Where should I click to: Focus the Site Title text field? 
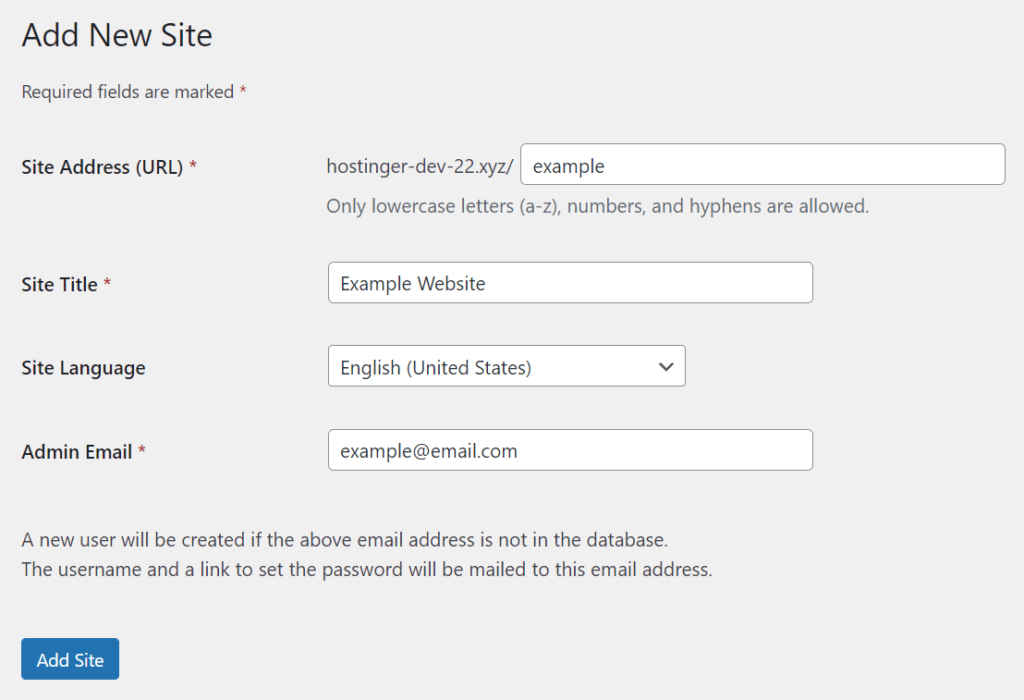pyautogui.click(x=570, y=283)
